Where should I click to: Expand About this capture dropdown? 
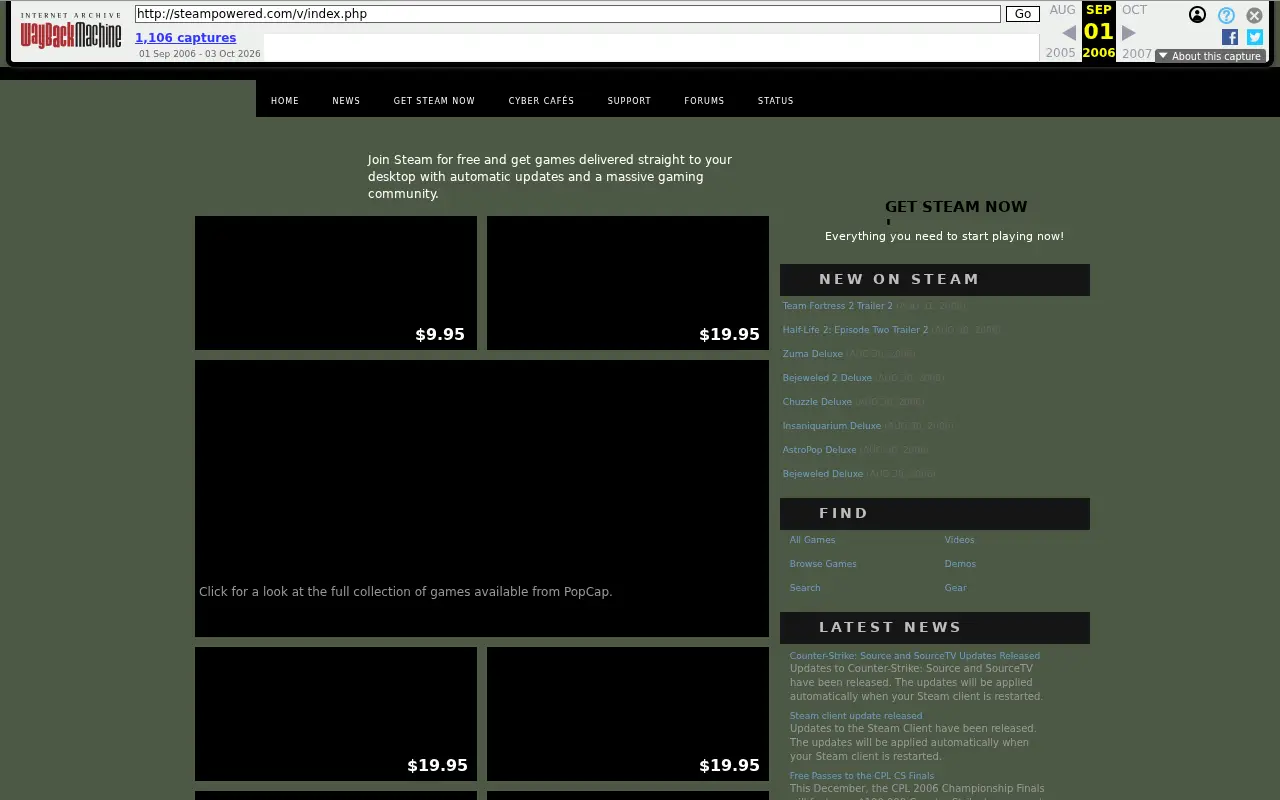pos(1210,56)
